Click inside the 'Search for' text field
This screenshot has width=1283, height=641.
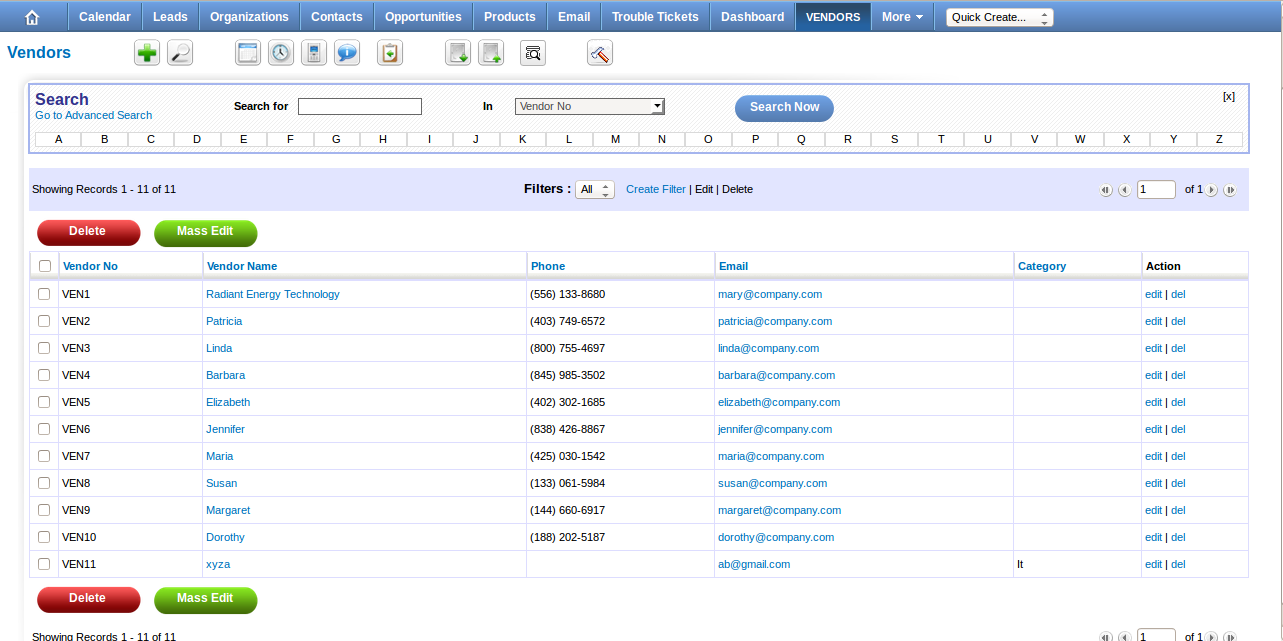pos(360,106)
